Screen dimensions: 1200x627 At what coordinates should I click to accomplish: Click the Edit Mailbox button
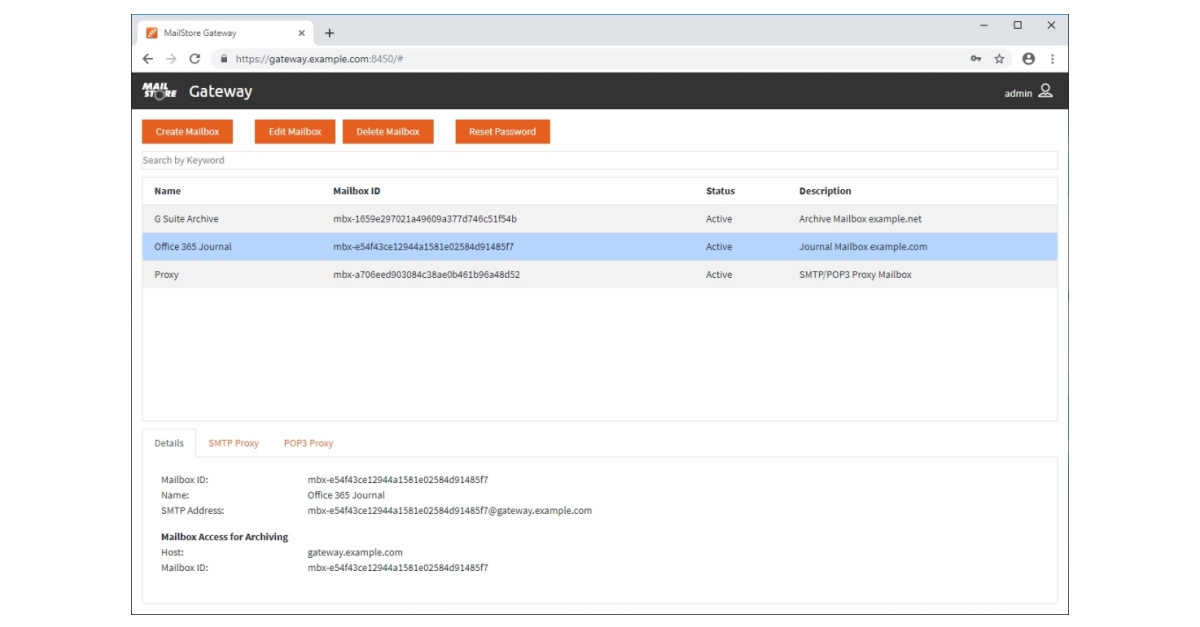point(295,132)
